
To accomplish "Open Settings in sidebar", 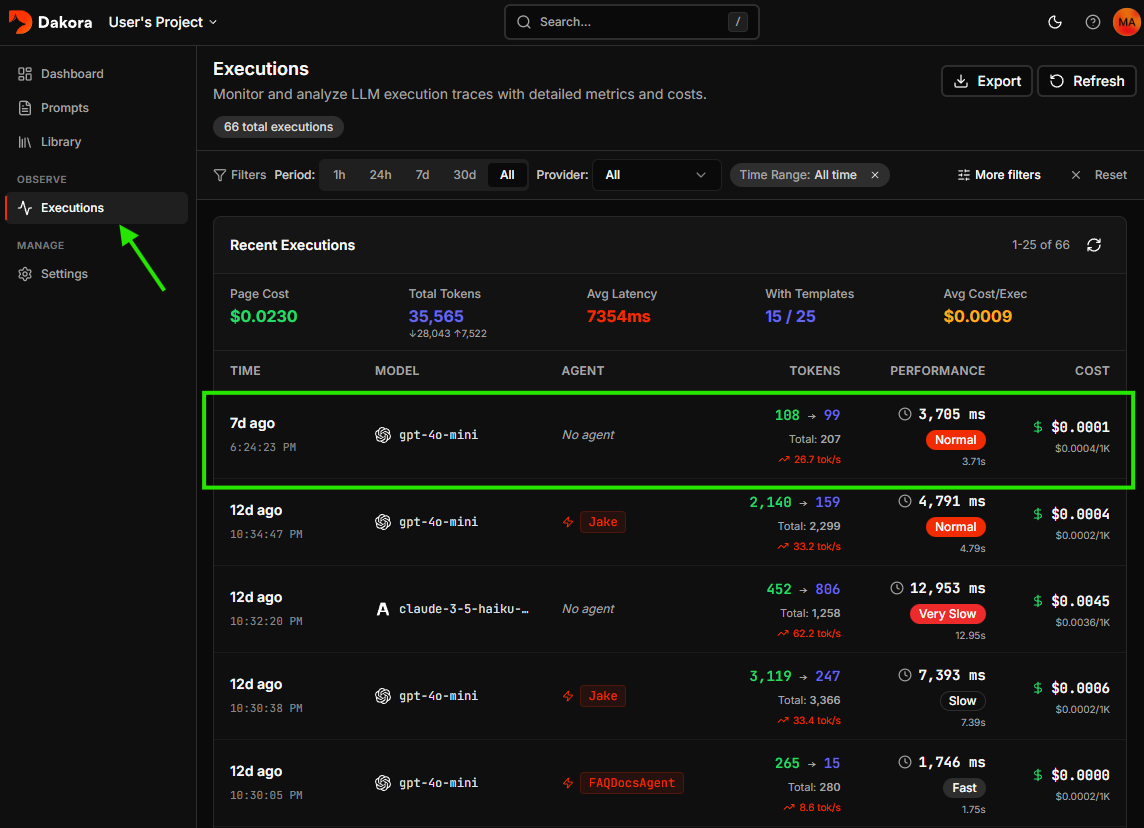I will pyautogui.click(x=96, y=274).
